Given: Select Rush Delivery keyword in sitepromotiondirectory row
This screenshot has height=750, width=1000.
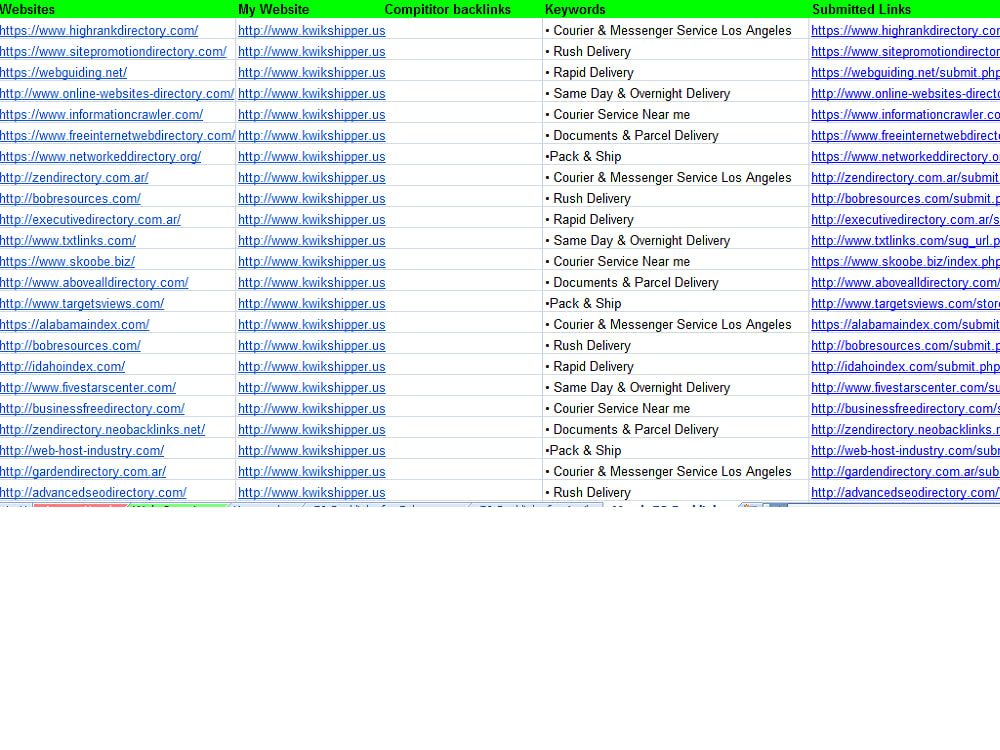Looking at the screenshot, I should (589, 52).
